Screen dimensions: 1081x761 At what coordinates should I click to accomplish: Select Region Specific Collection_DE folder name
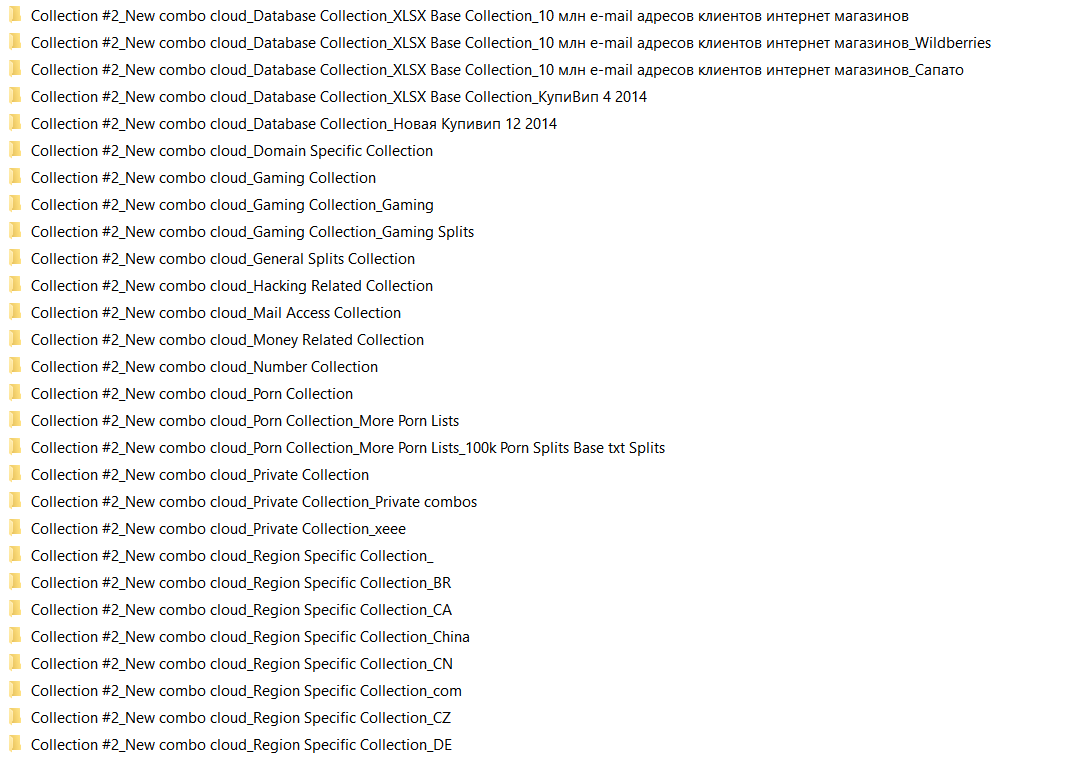click(241, 744)
